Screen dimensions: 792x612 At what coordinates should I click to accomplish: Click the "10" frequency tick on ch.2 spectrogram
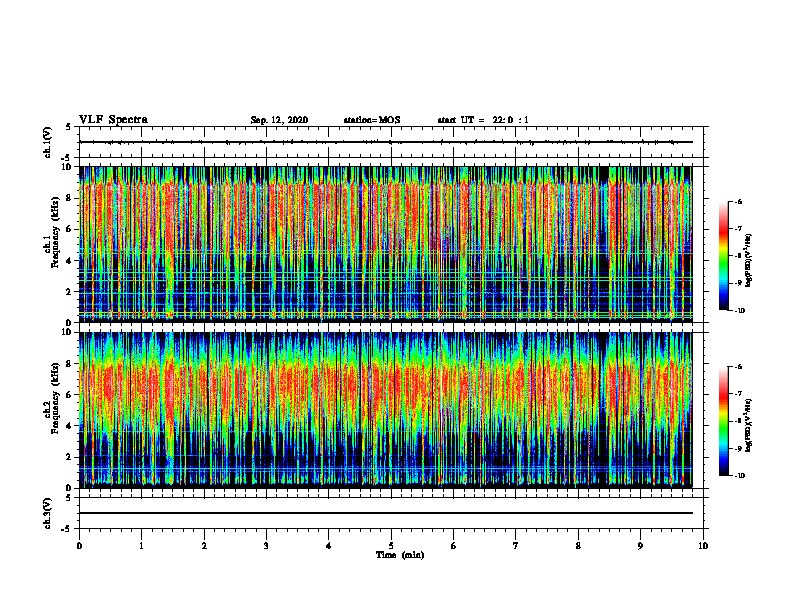coord(67,332)
